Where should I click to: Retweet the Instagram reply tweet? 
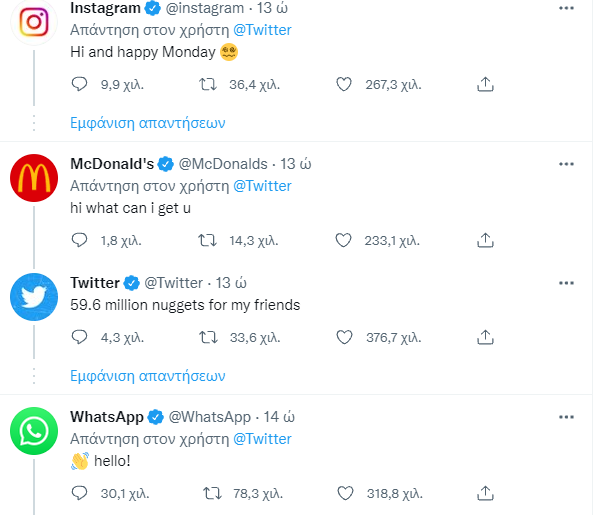pyautogui.click(x=207, y=86)
